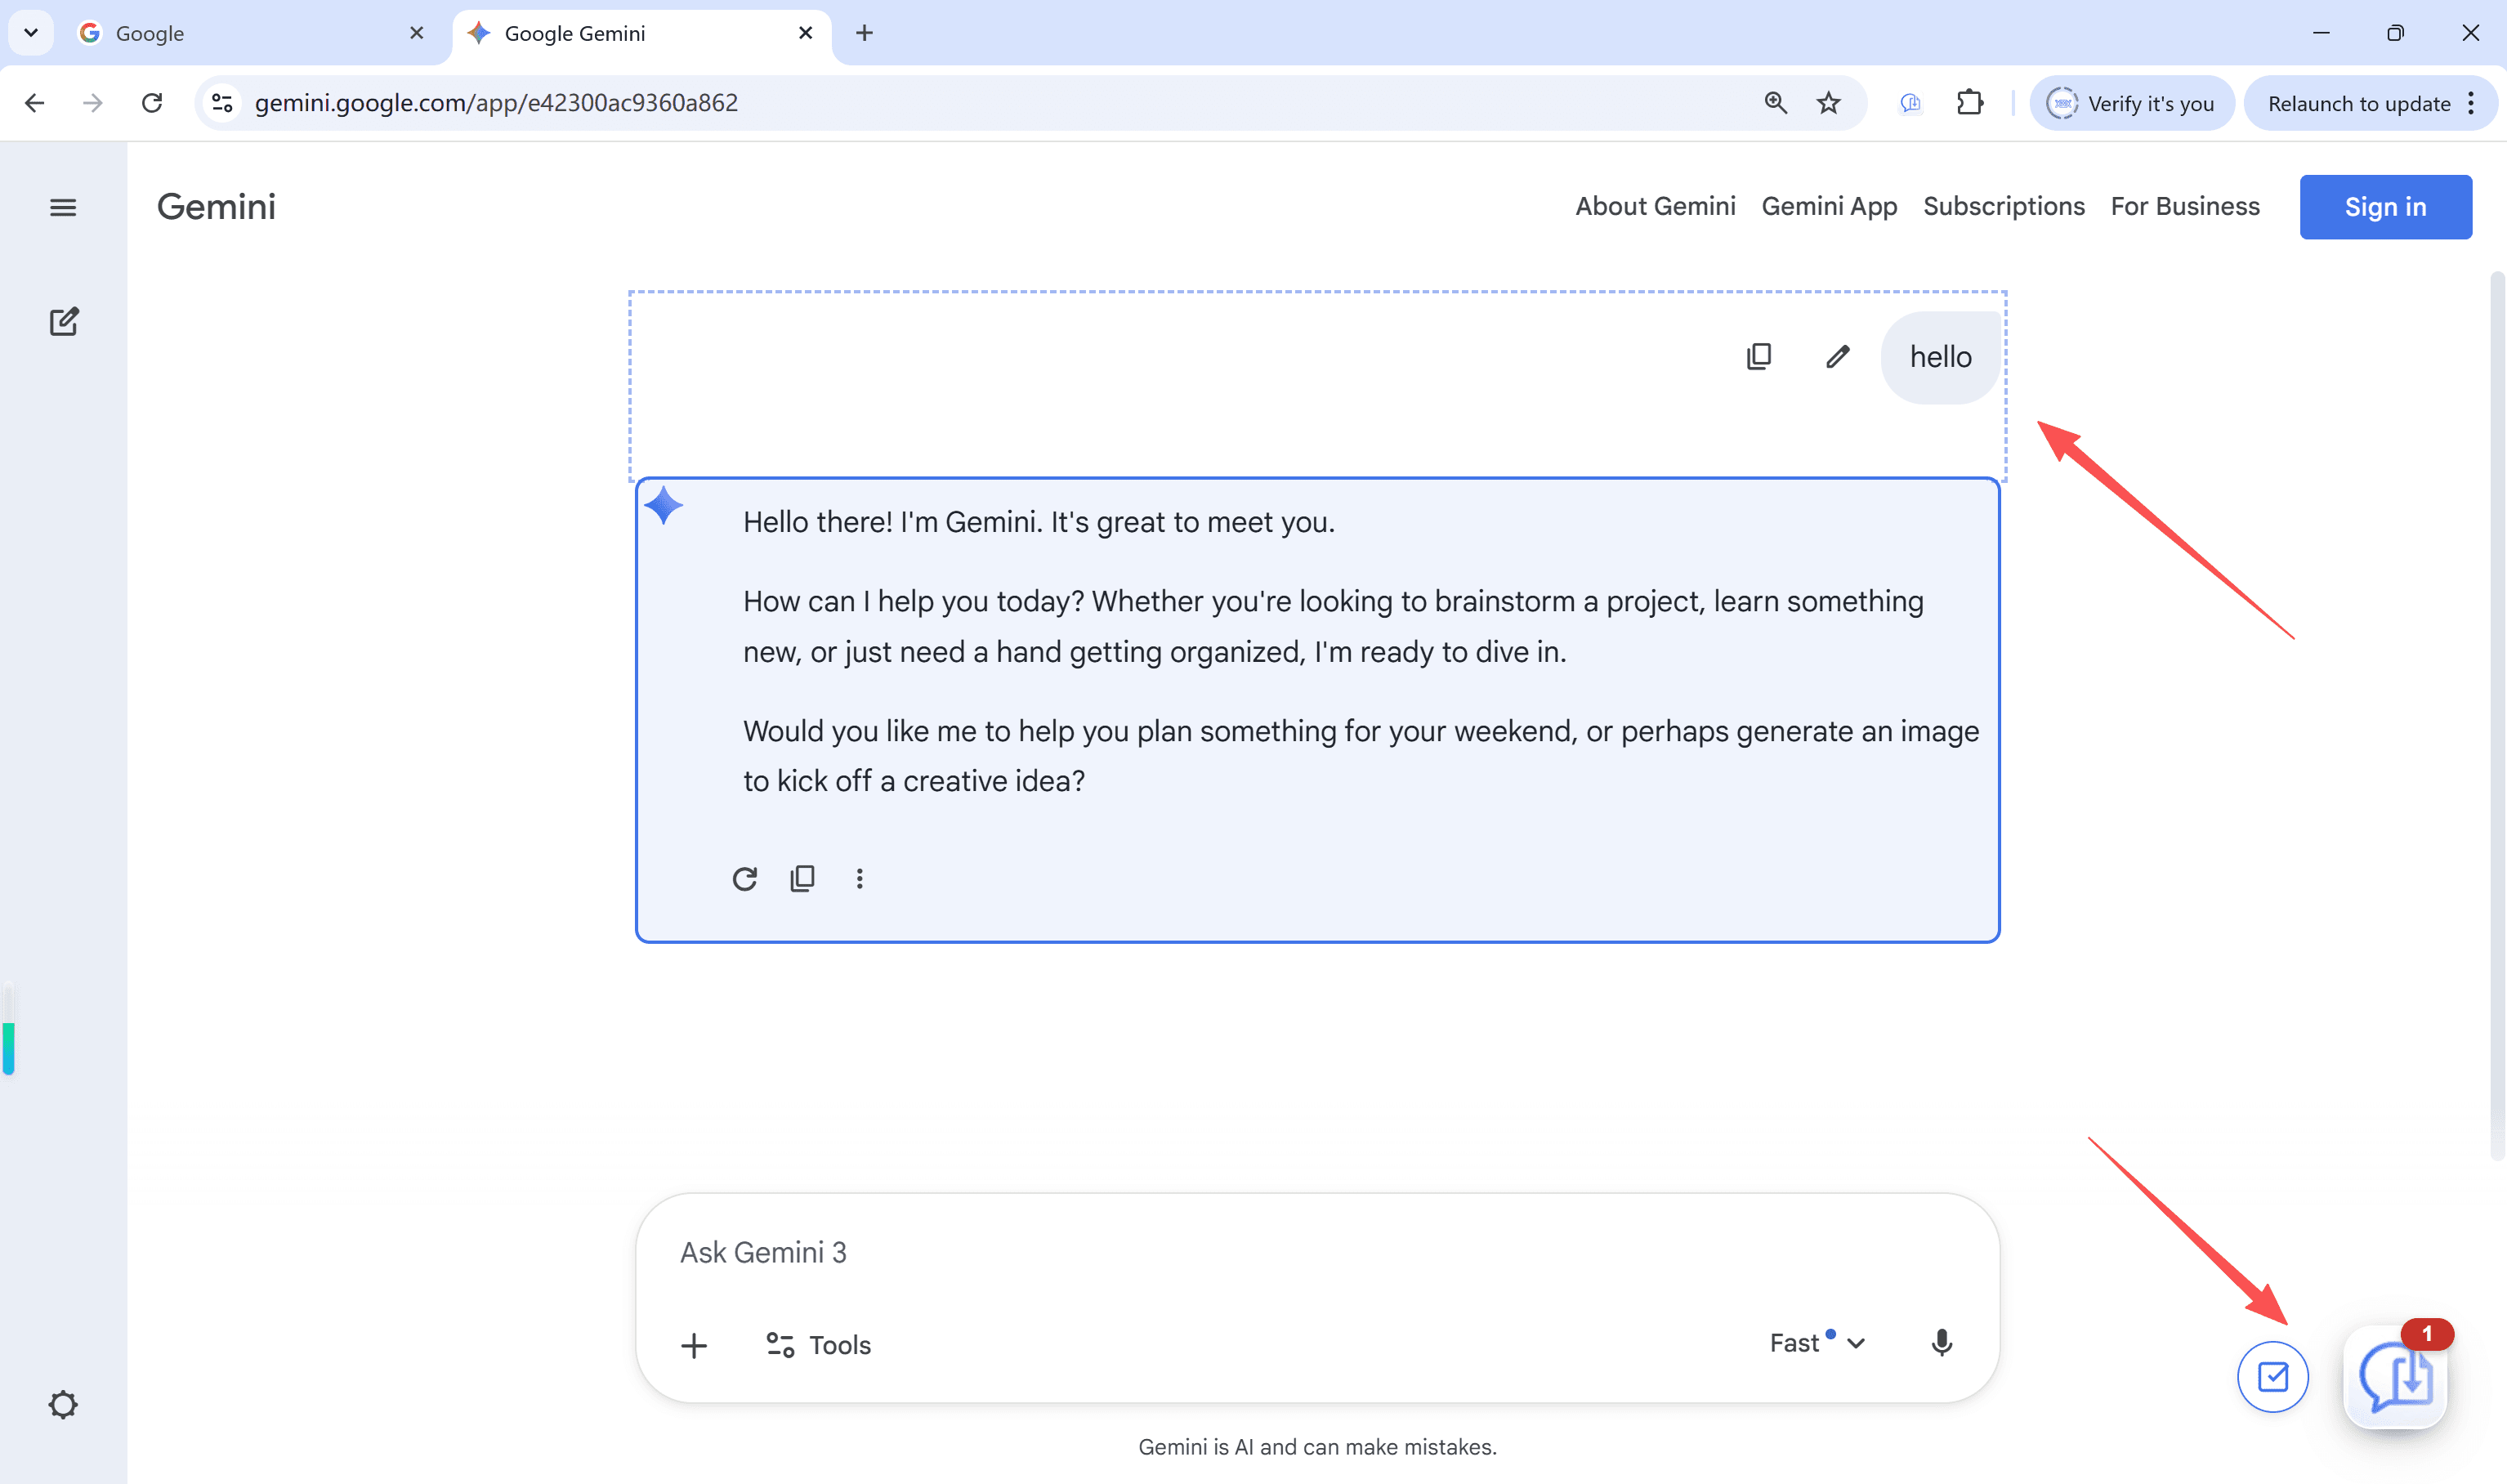The height and width of the screenshot is (1484, 2507).
Task: Regenerate the Gemini response
Action: pyautogui.click(x=745, y=878)
